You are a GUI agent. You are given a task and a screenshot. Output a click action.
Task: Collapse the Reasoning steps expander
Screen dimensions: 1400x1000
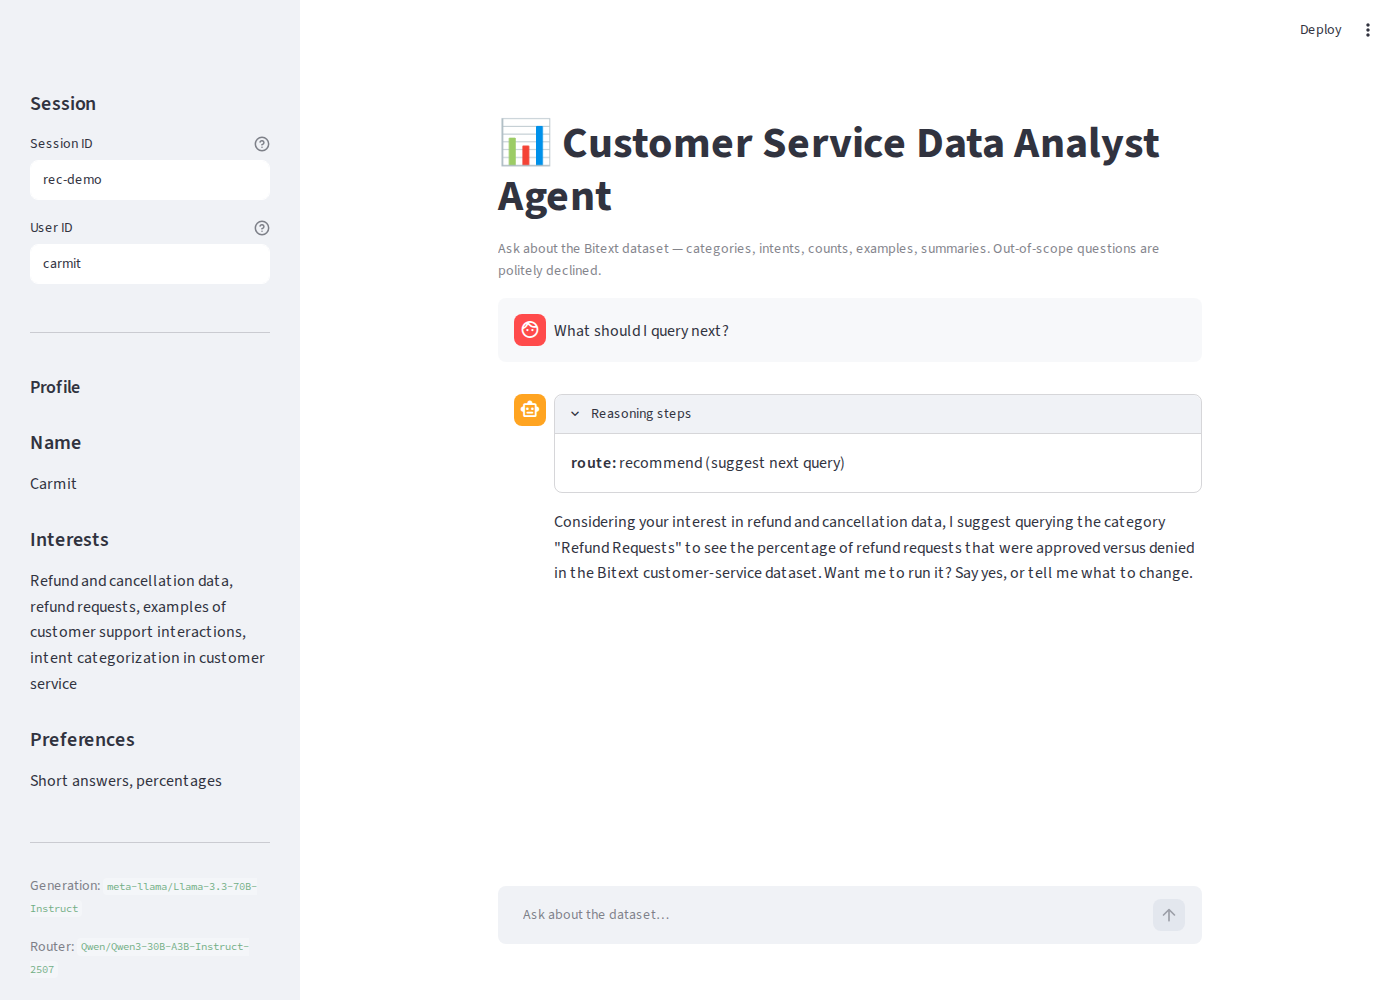click(x=878, y=414)
